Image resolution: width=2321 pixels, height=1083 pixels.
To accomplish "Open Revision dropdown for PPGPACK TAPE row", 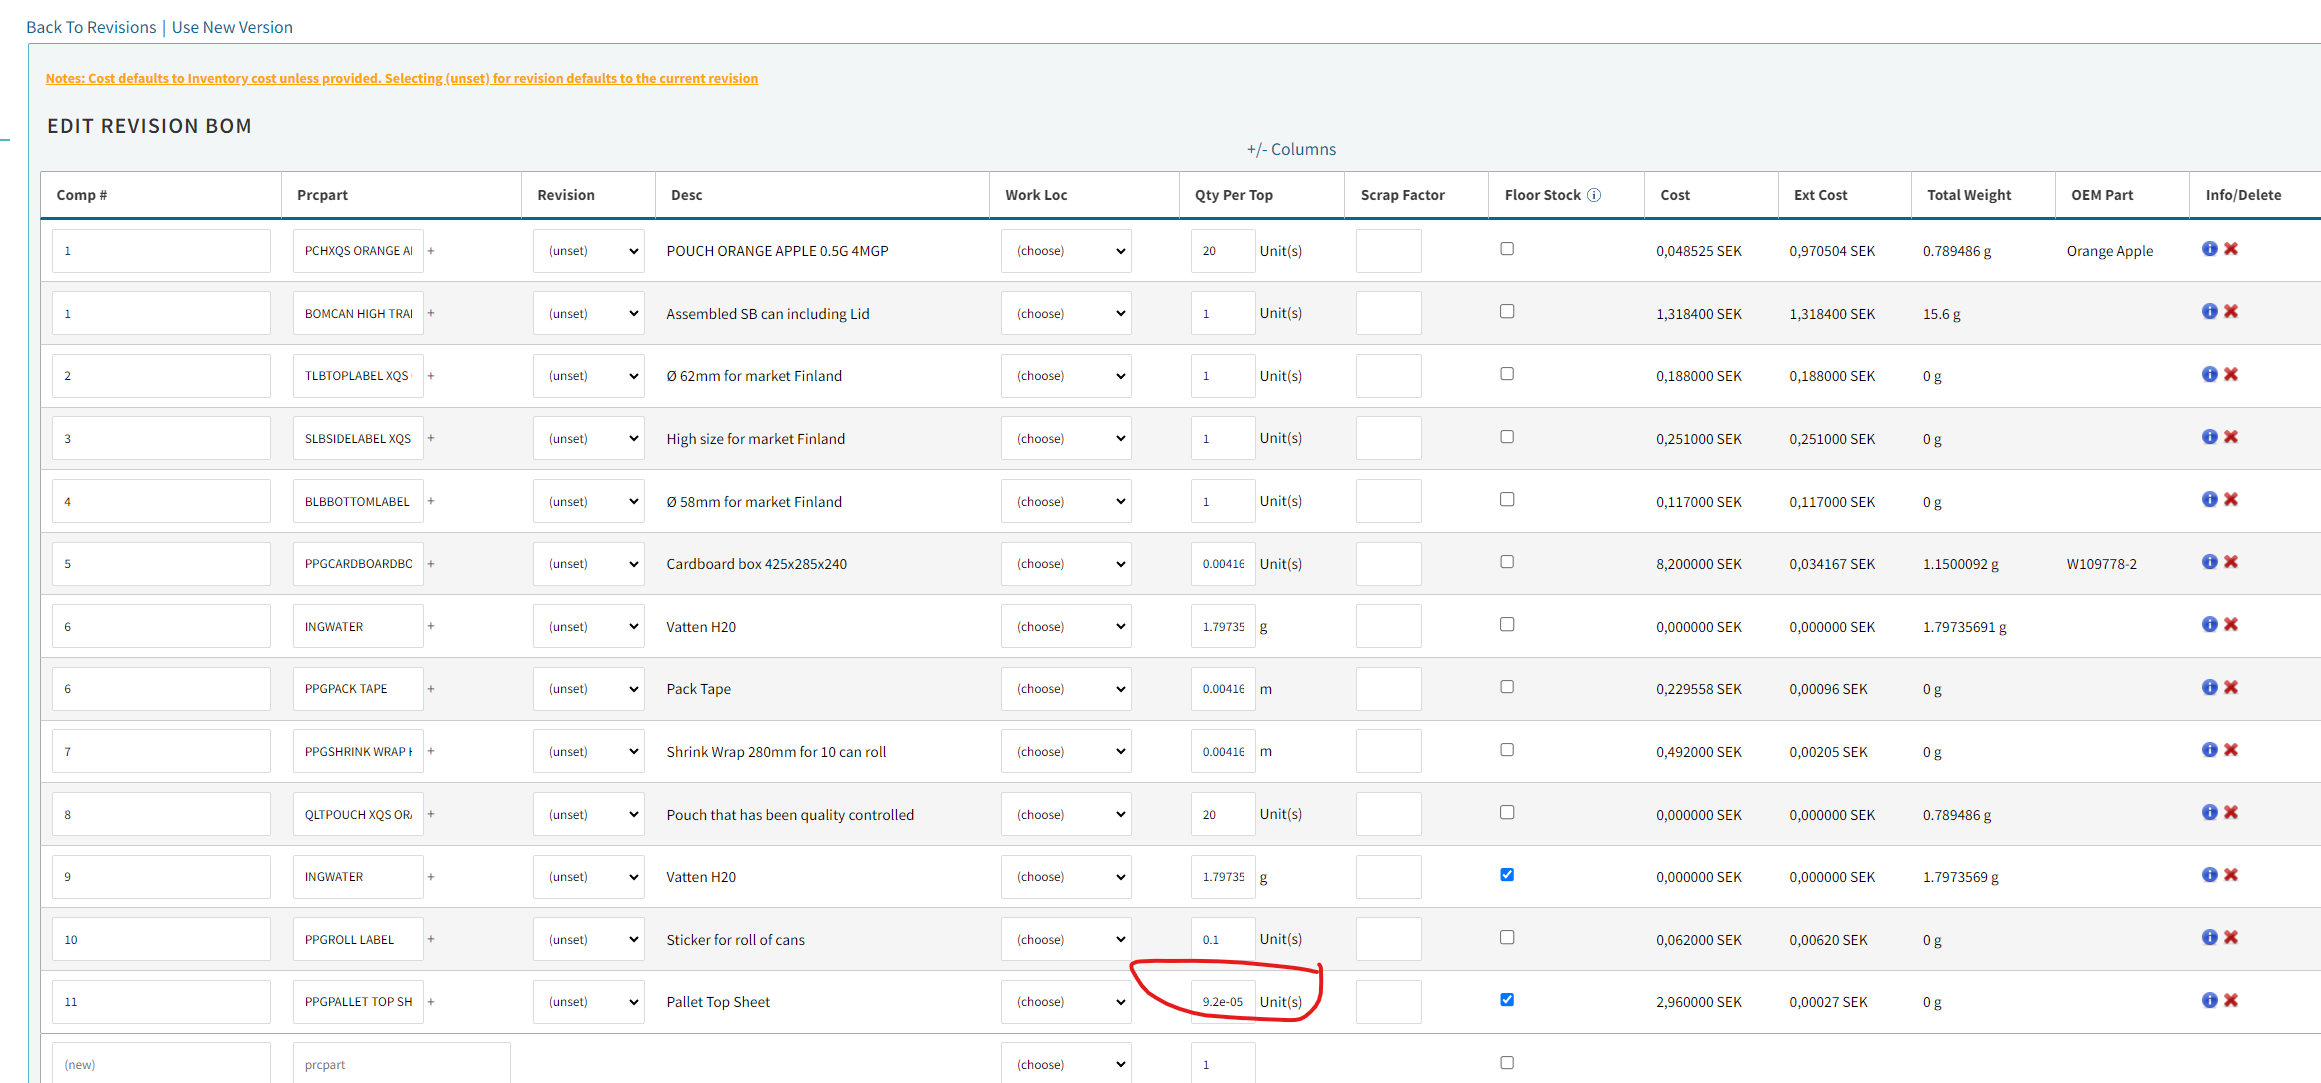I will tap(589, 689).
